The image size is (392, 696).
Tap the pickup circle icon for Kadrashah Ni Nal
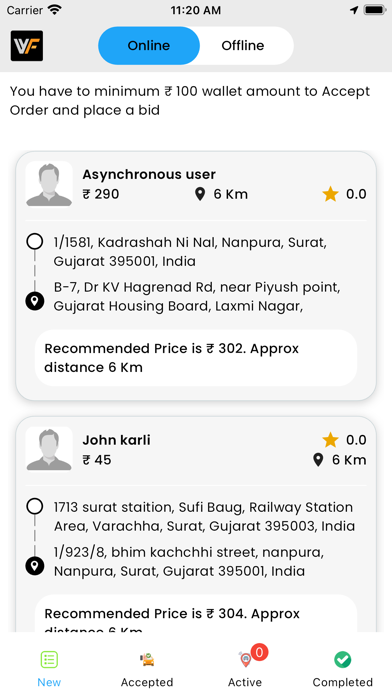[x=35, y=242]
